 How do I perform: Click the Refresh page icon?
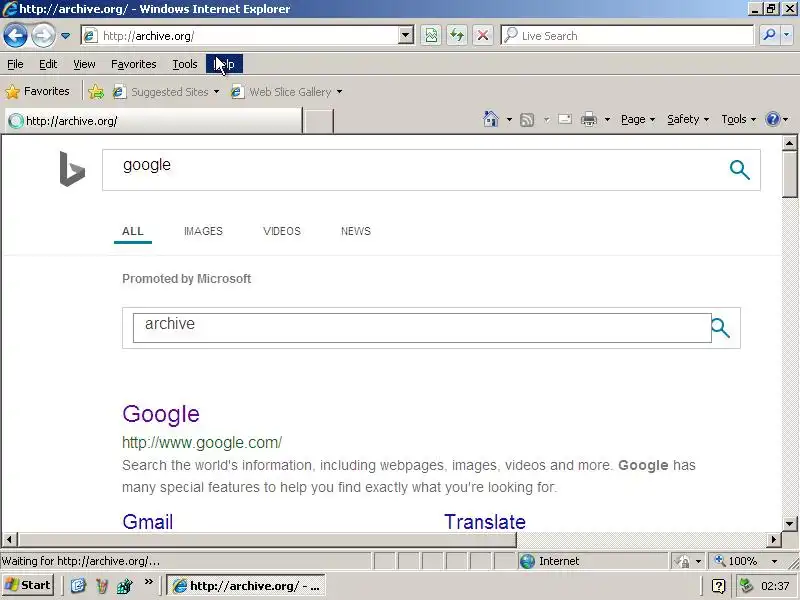(457, 36)
